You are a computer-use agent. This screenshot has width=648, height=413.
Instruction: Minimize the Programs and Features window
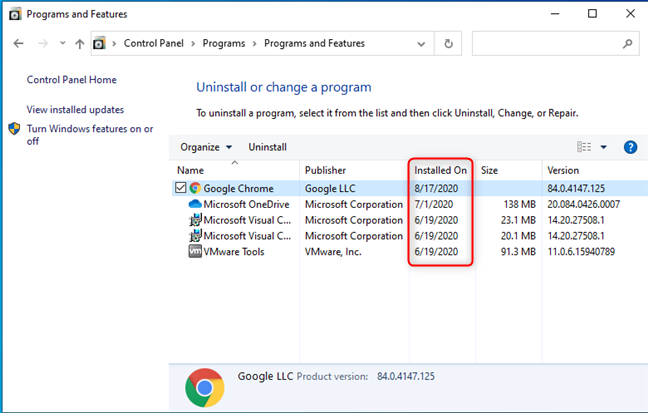coord(555,14)
